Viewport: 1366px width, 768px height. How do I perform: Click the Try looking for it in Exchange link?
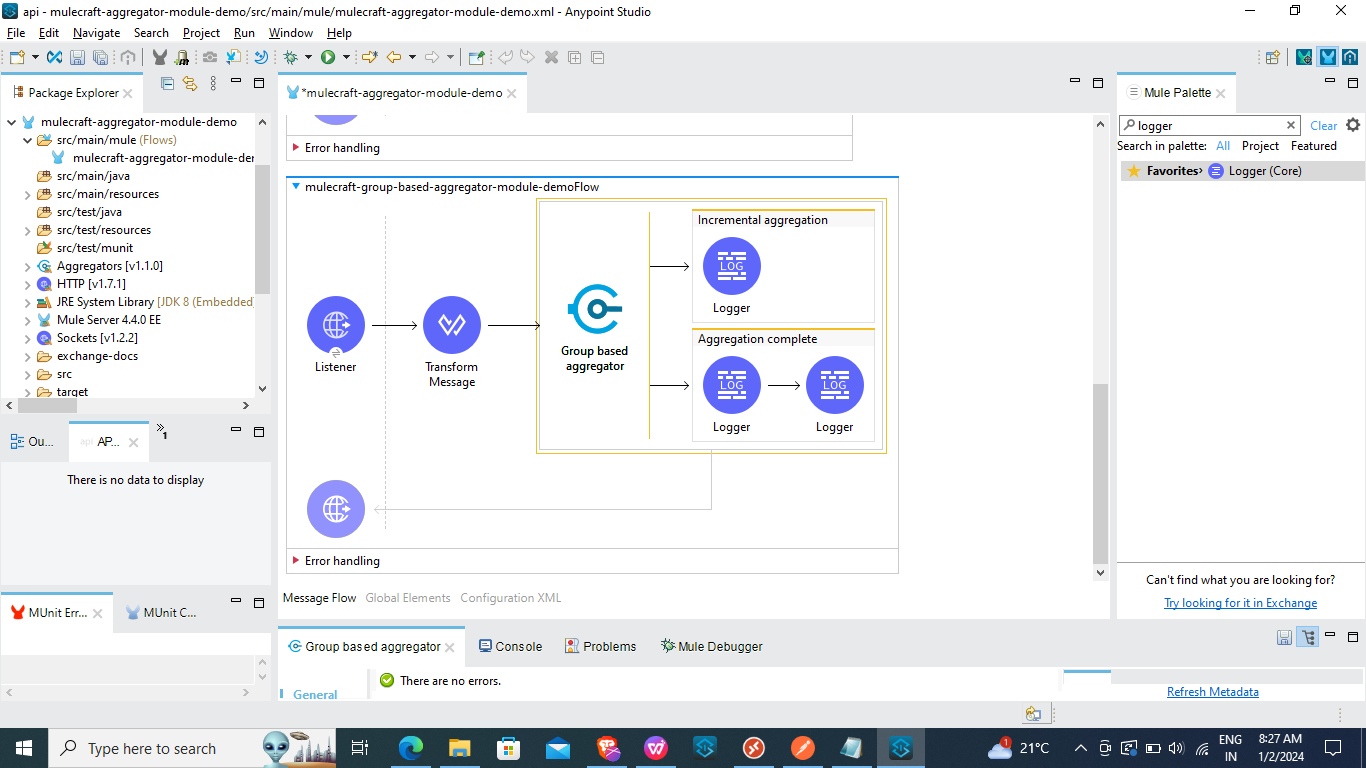[1240, 603]
